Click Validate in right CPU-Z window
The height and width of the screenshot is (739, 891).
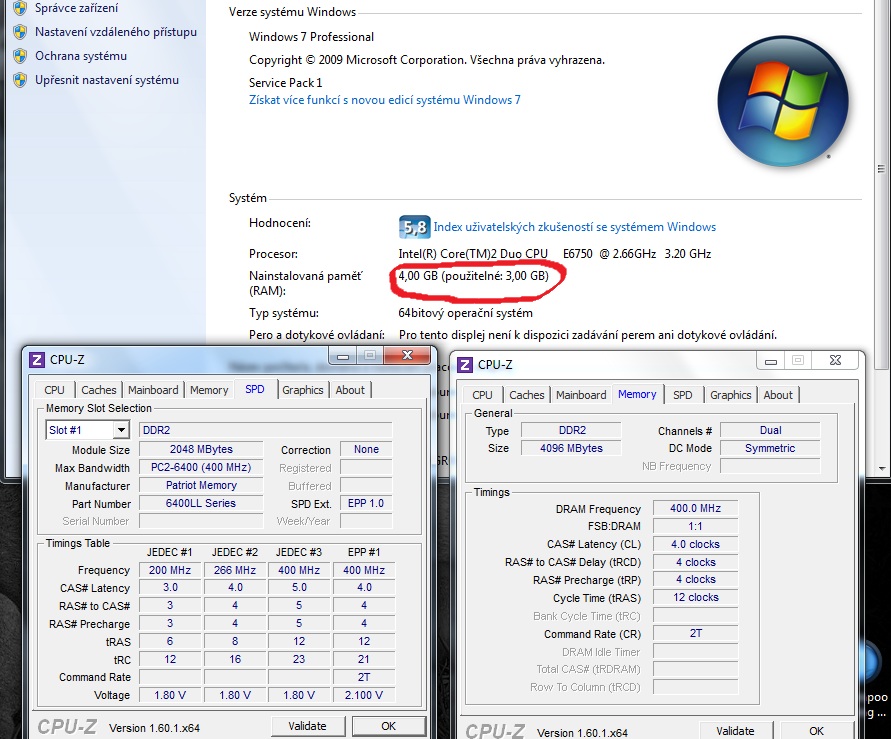click(735, 730)
